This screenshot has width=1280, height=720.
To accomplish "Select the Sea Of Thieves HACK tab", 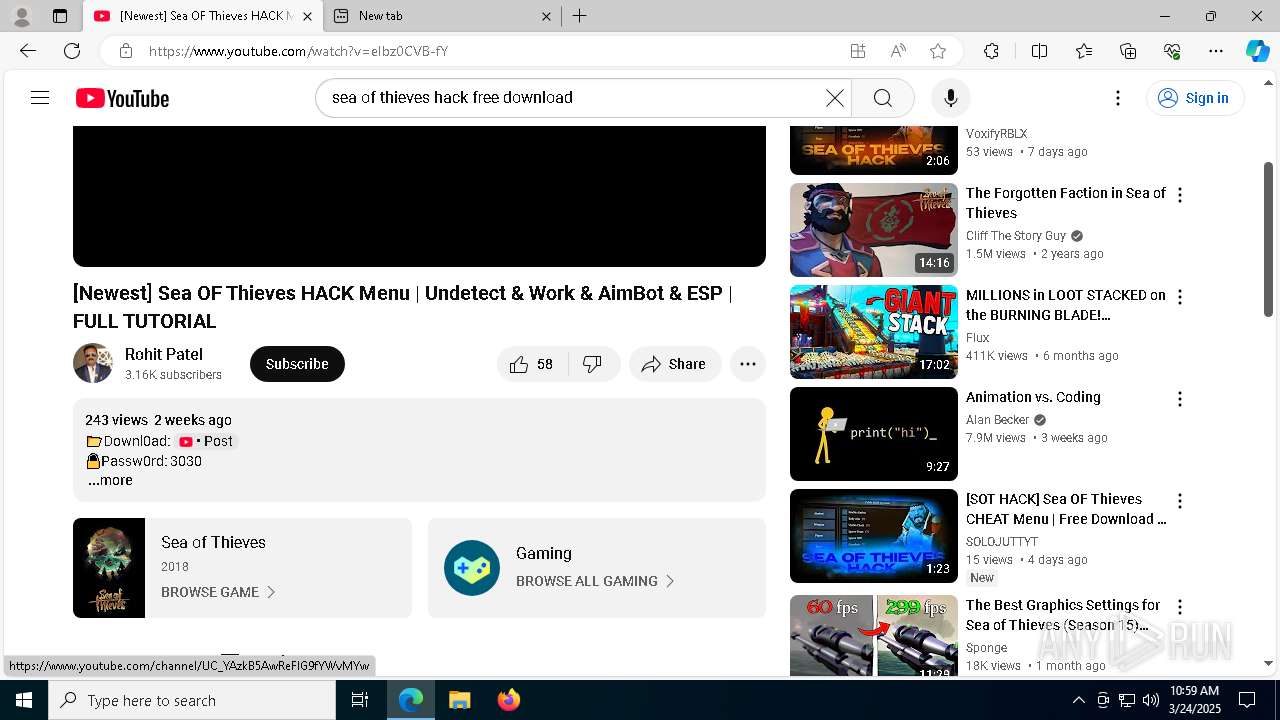I will (203, 16).
